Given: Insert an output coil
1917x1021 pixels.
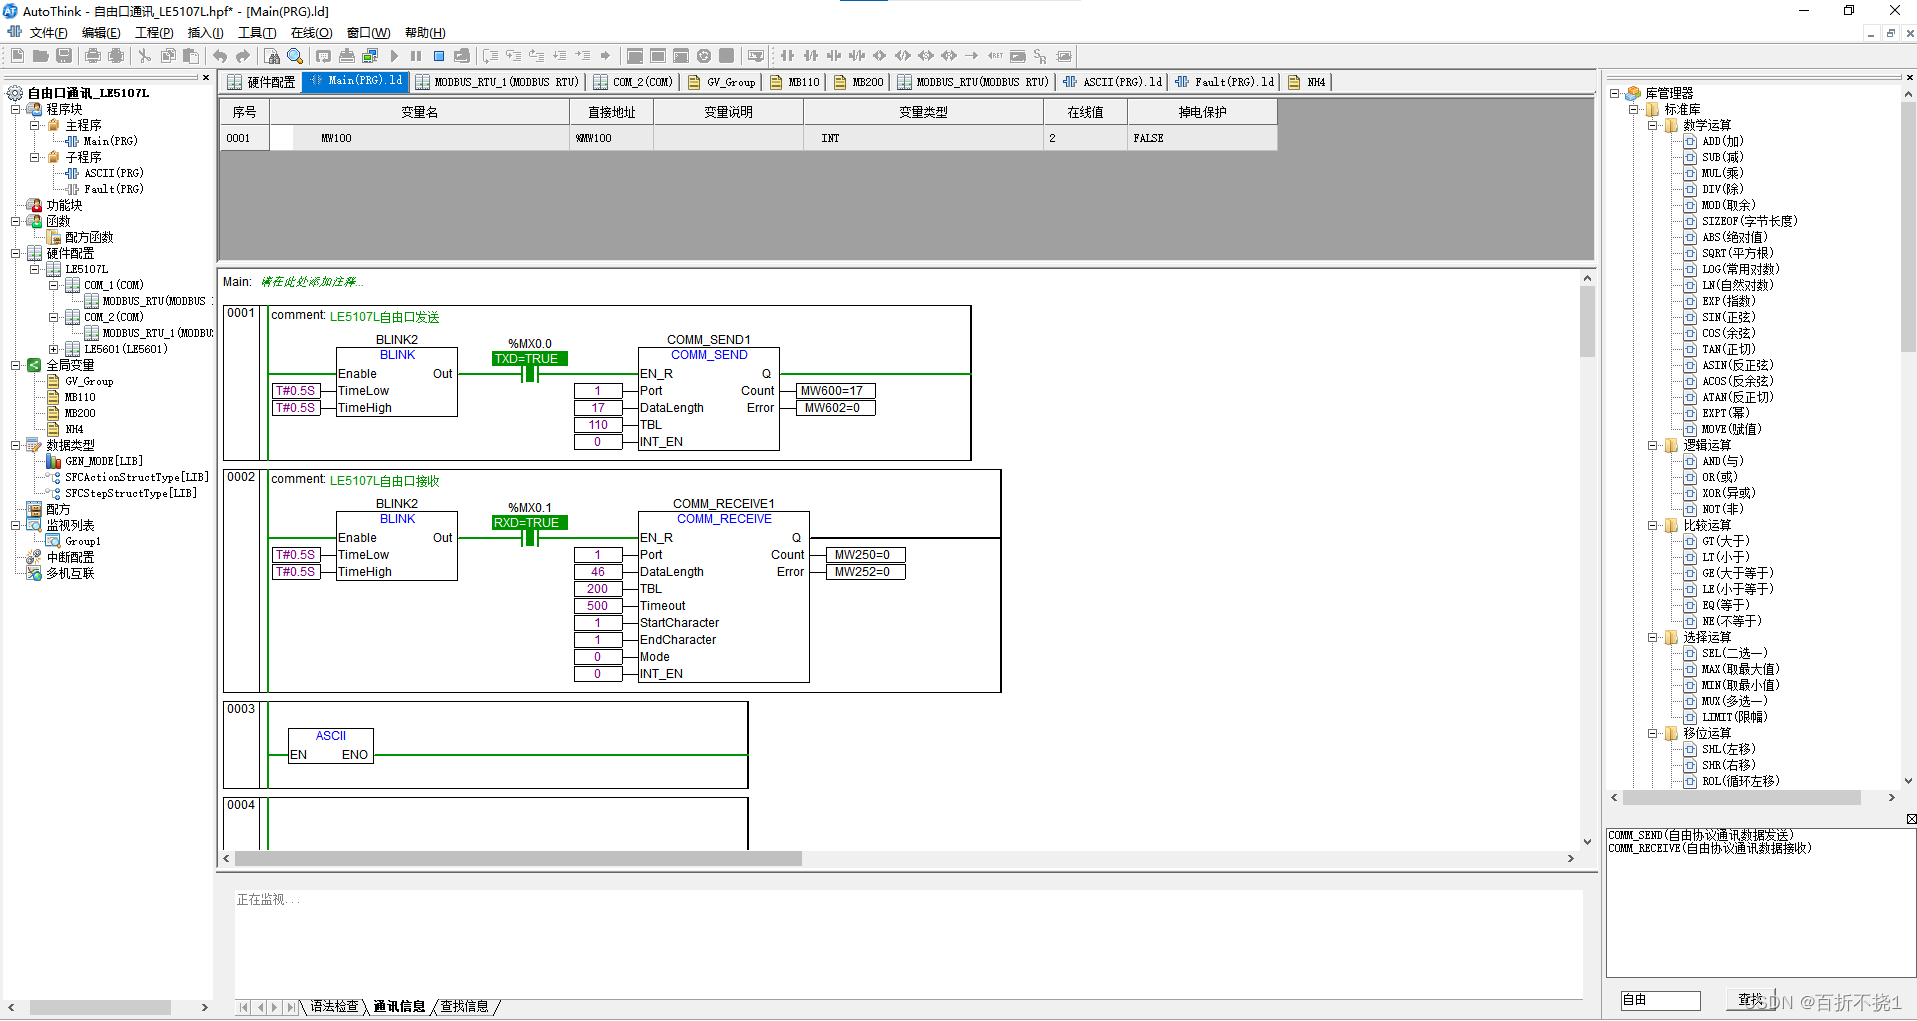Looking at the screenshot, I should 880,56.
